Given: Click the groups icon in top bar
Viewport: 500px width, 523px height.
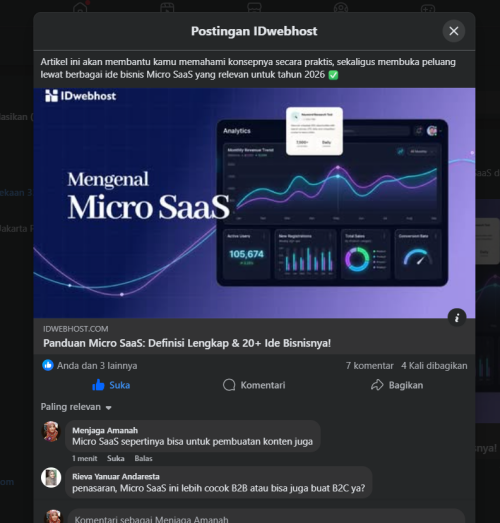Looking at the screenshot, I should [x=341, y=7].
